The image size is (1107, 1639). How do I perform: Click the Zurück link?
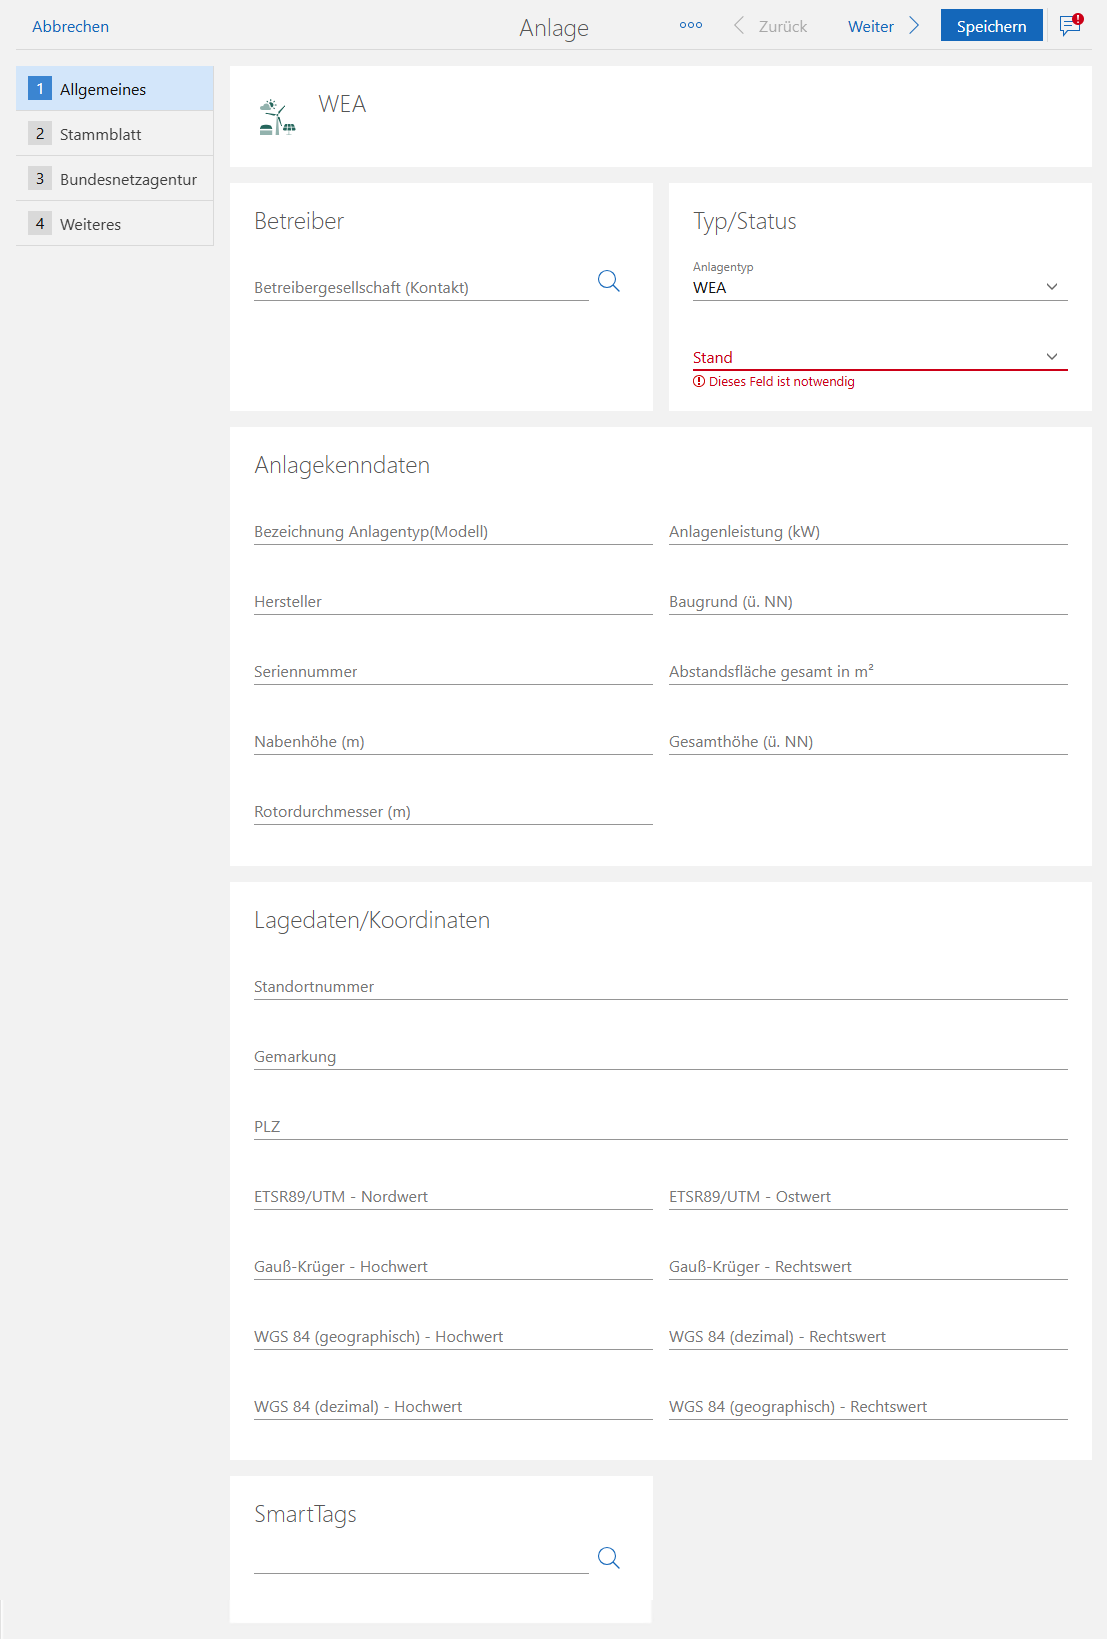pyautogui.click(x=783, y=27)
